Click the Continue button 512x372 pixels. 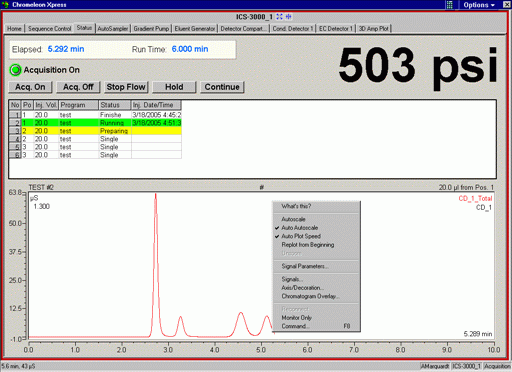tap(222, 87)
